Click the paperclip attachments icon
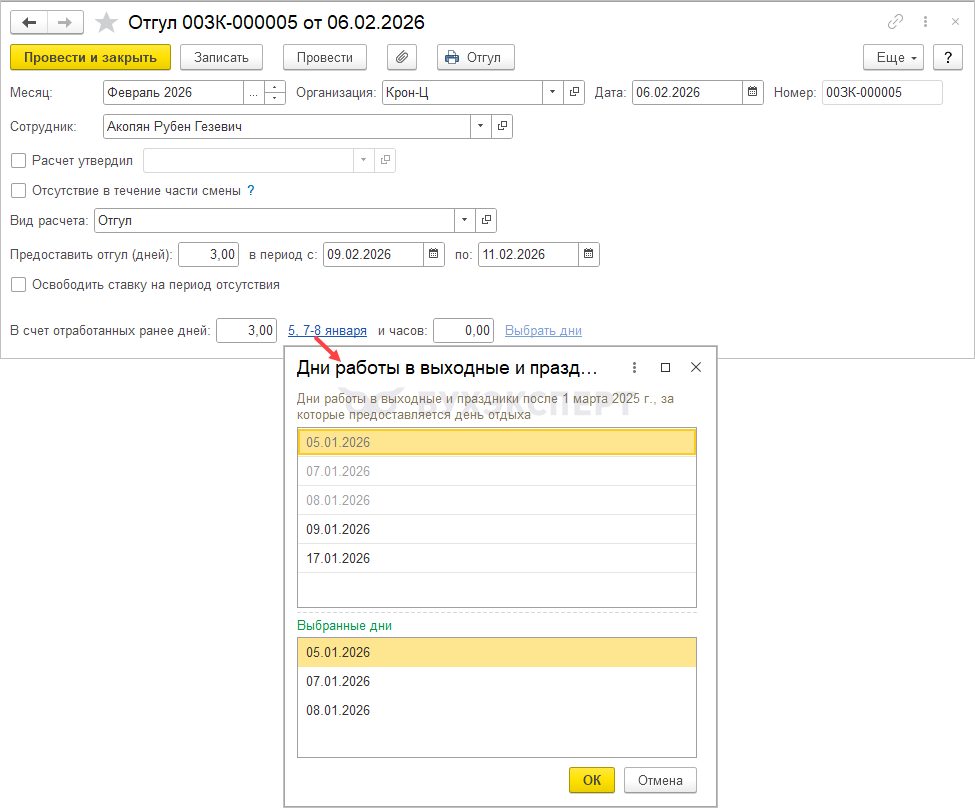This screenshot has width=975, height=808. pyautogui.click(x=400, y=57)
